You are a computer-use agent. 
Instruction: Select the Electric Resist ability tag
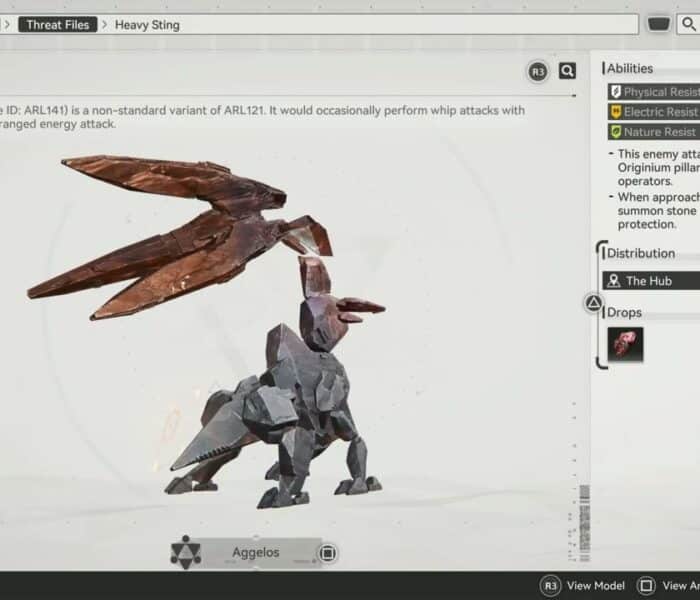pyautogui.click(x=654, y=112)
